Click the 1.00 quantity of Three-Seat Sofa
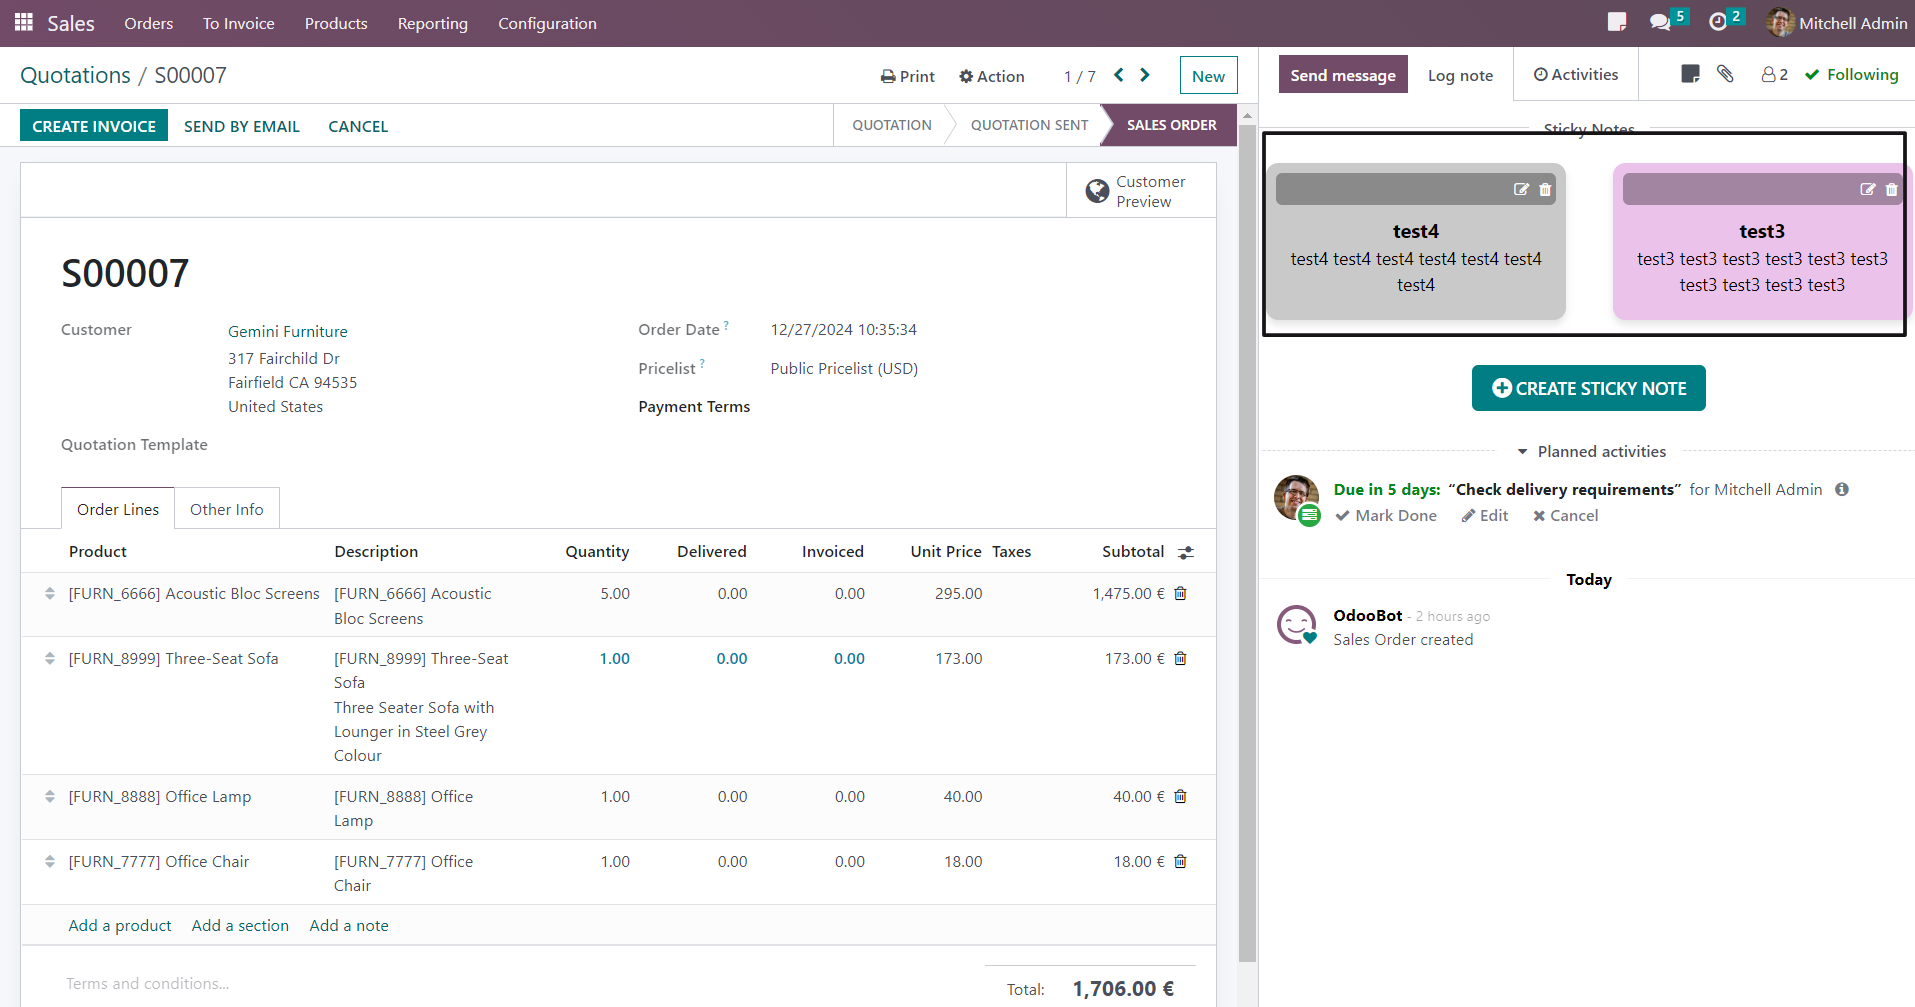 tap(615, 658)
